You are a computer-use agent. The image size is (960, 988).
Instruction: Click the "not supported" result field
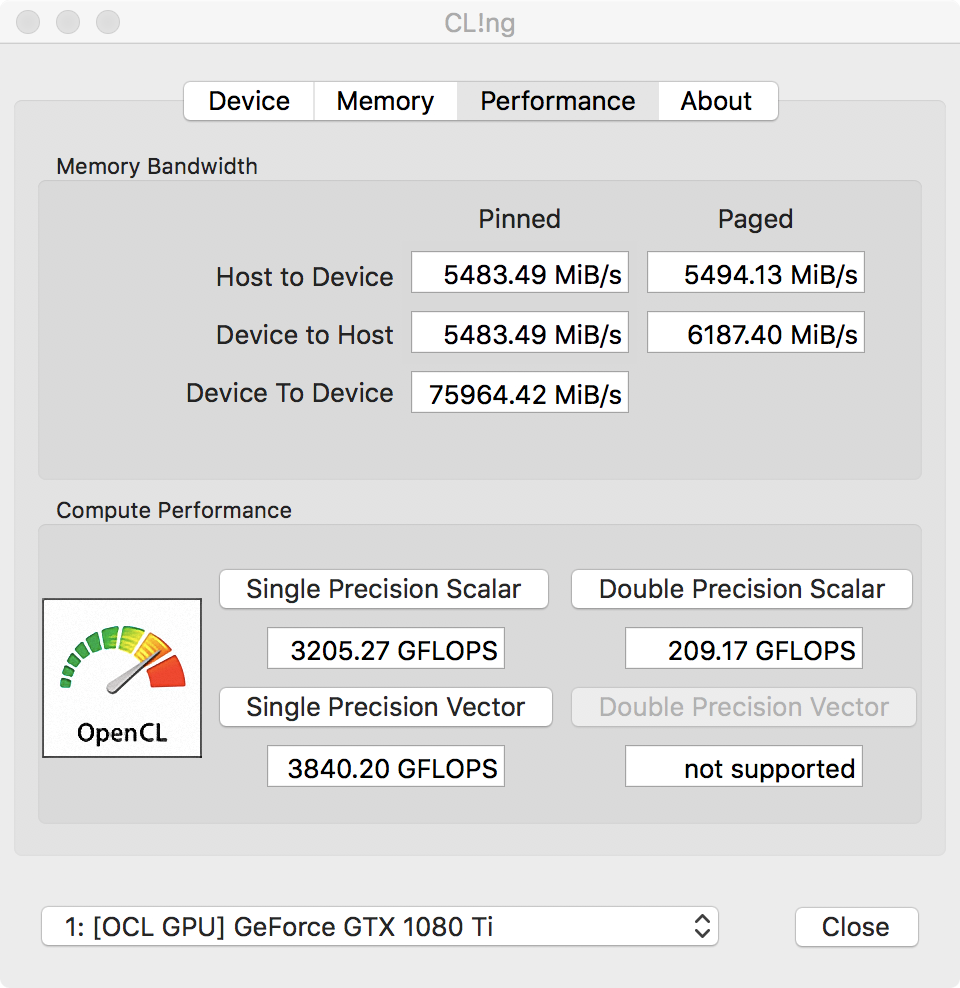[x=744, y=767]
